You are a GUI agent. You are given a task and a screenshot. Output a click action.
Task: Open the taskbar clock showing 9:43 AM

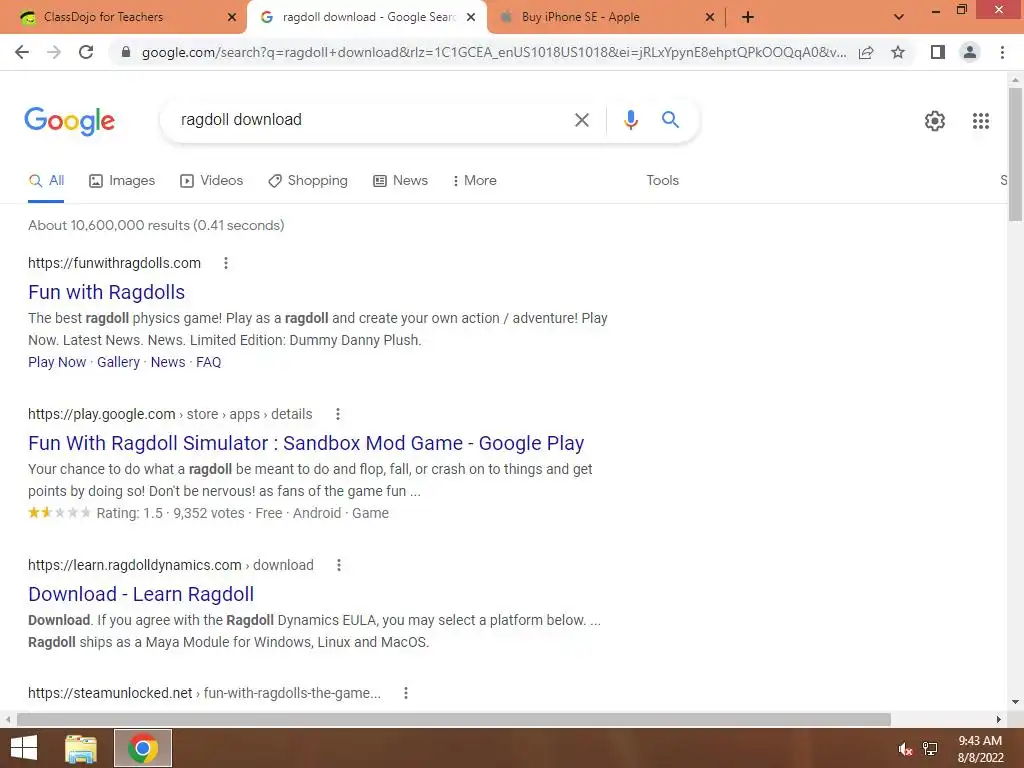(980, 749)
